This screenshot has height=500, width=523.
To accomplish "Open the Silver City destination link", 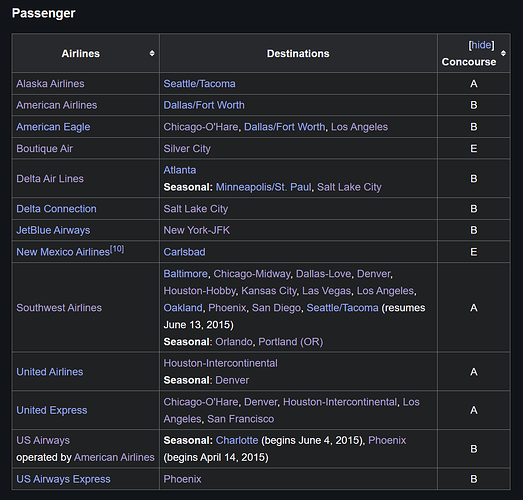I will tap(187, 148).
